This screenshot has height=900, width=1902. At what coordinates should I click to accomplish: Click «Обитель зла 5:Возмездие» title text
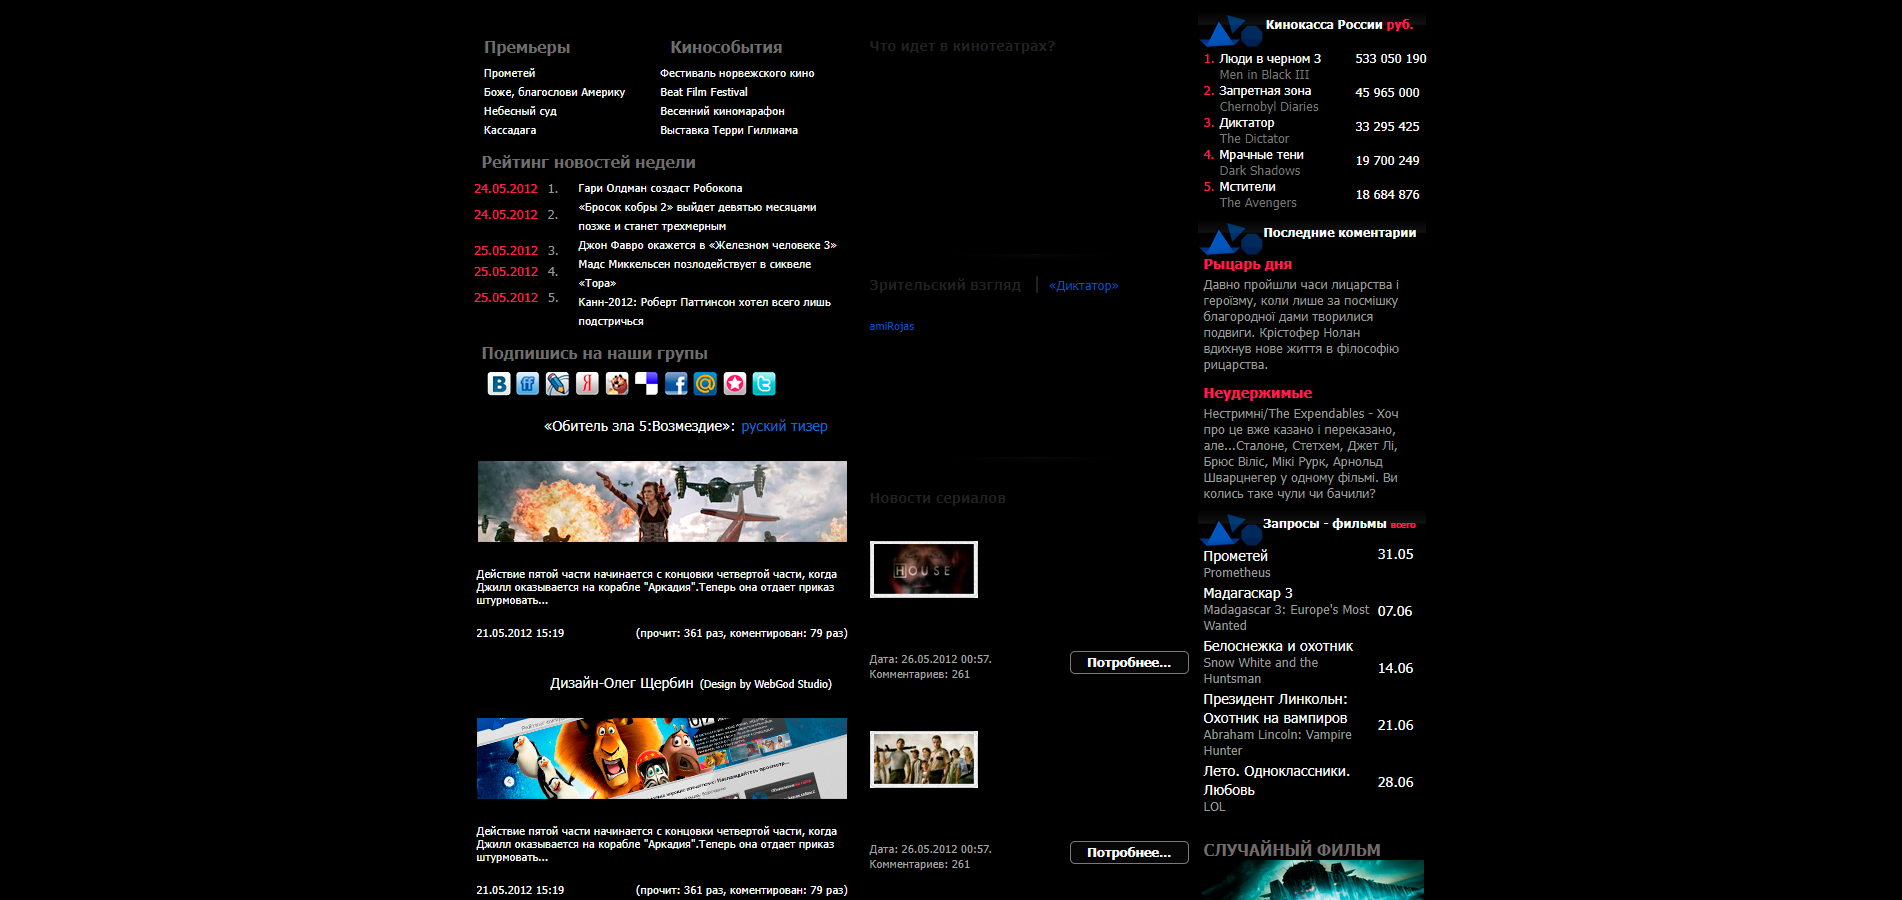tap(640, 426)
